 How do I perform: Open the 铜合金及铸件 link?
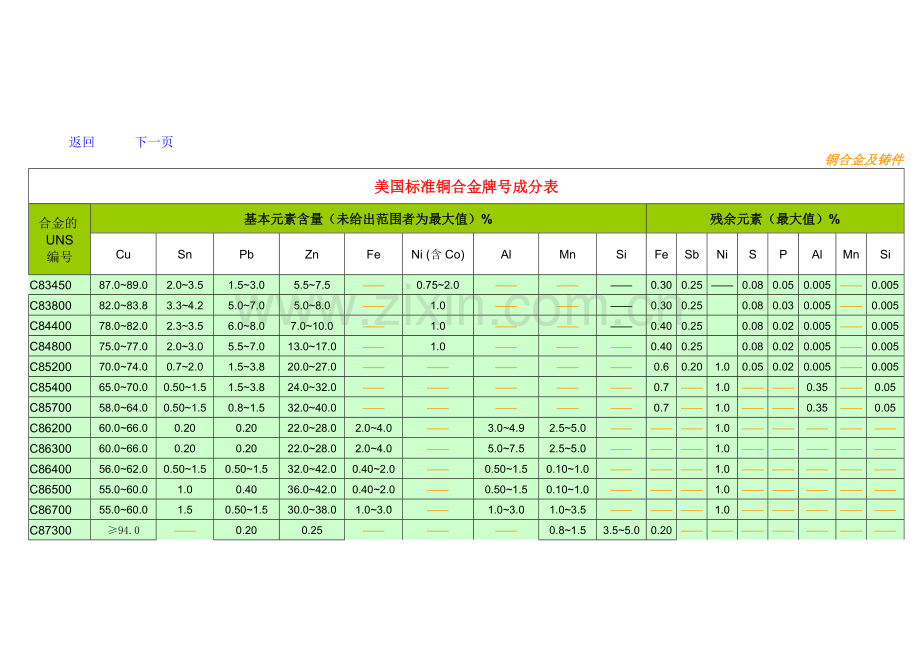tap(864, 160)
